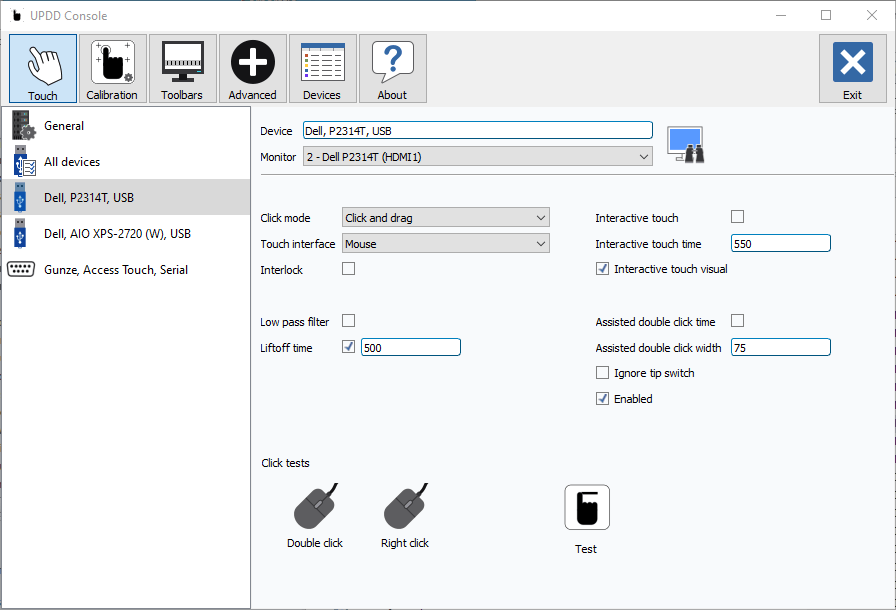
Task: Open the Advanced tab
Action: coord(253,69)
